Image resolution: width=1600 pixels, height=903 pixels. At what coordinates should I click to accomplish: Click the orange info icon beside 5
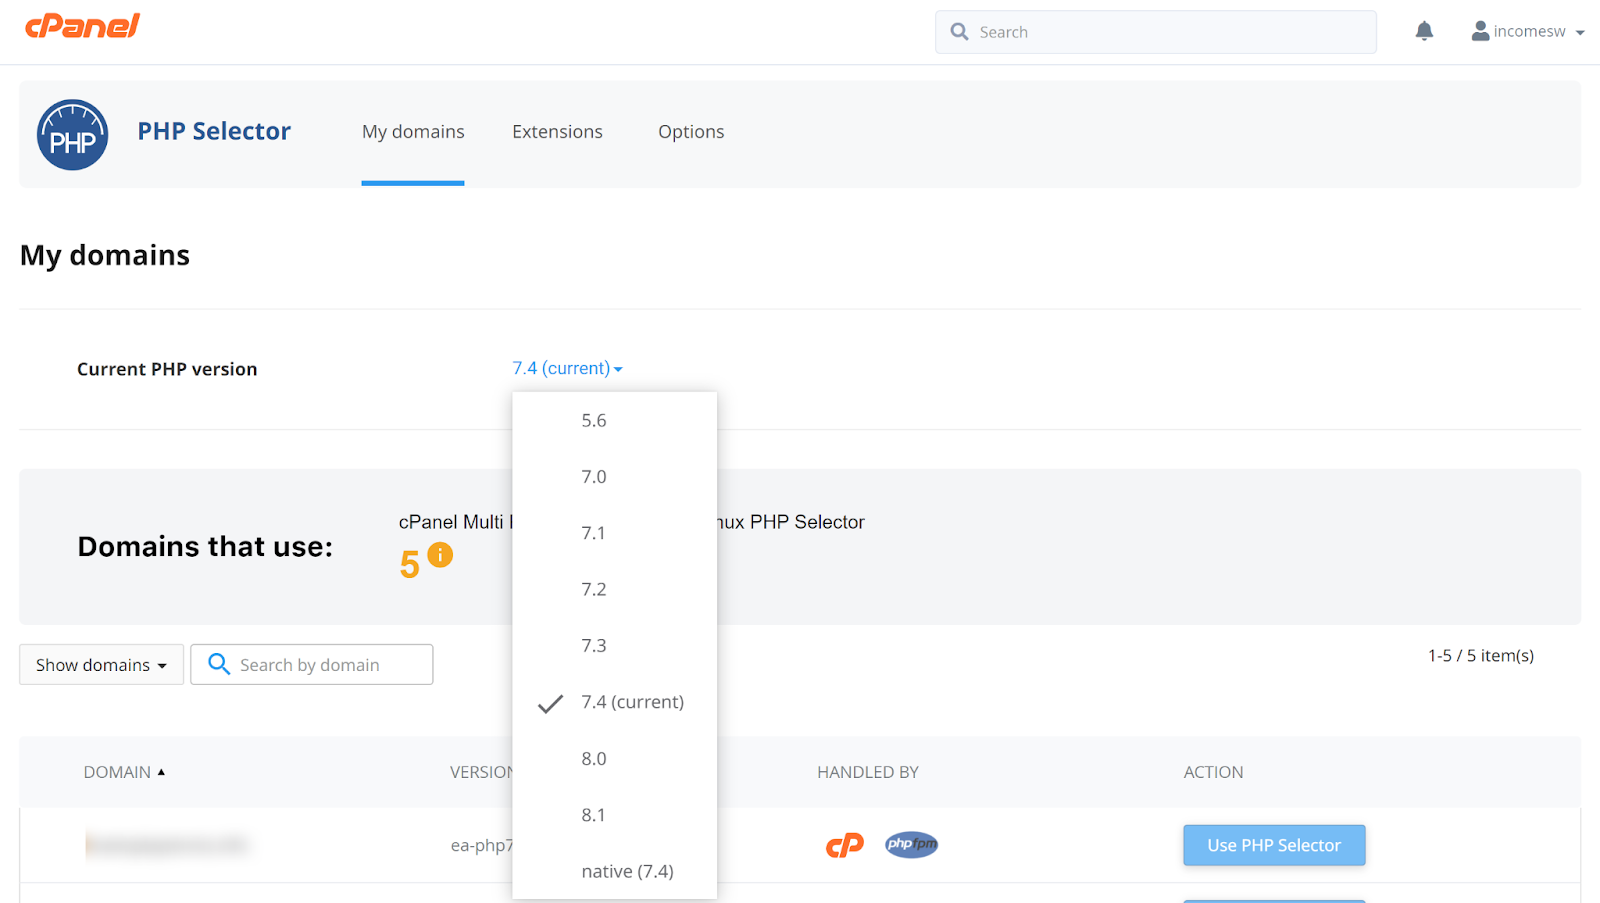440,555
